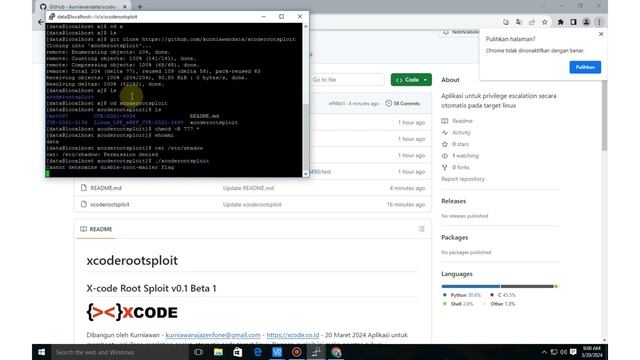Click the blue Python language bar

(x=470, y=287)
